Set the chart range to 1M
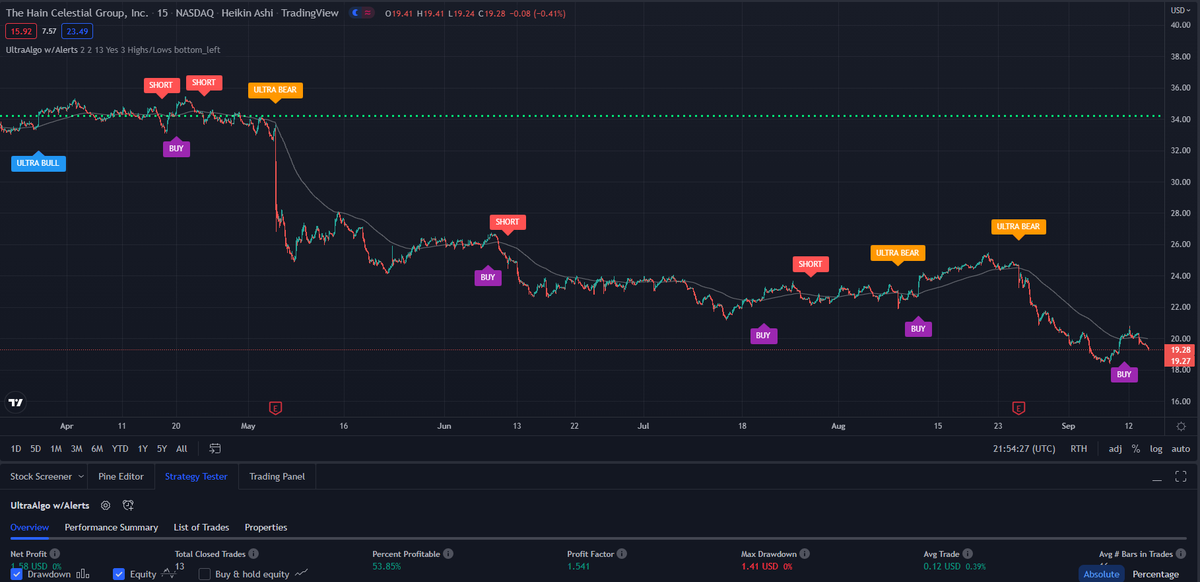 (x=56, y=449)
